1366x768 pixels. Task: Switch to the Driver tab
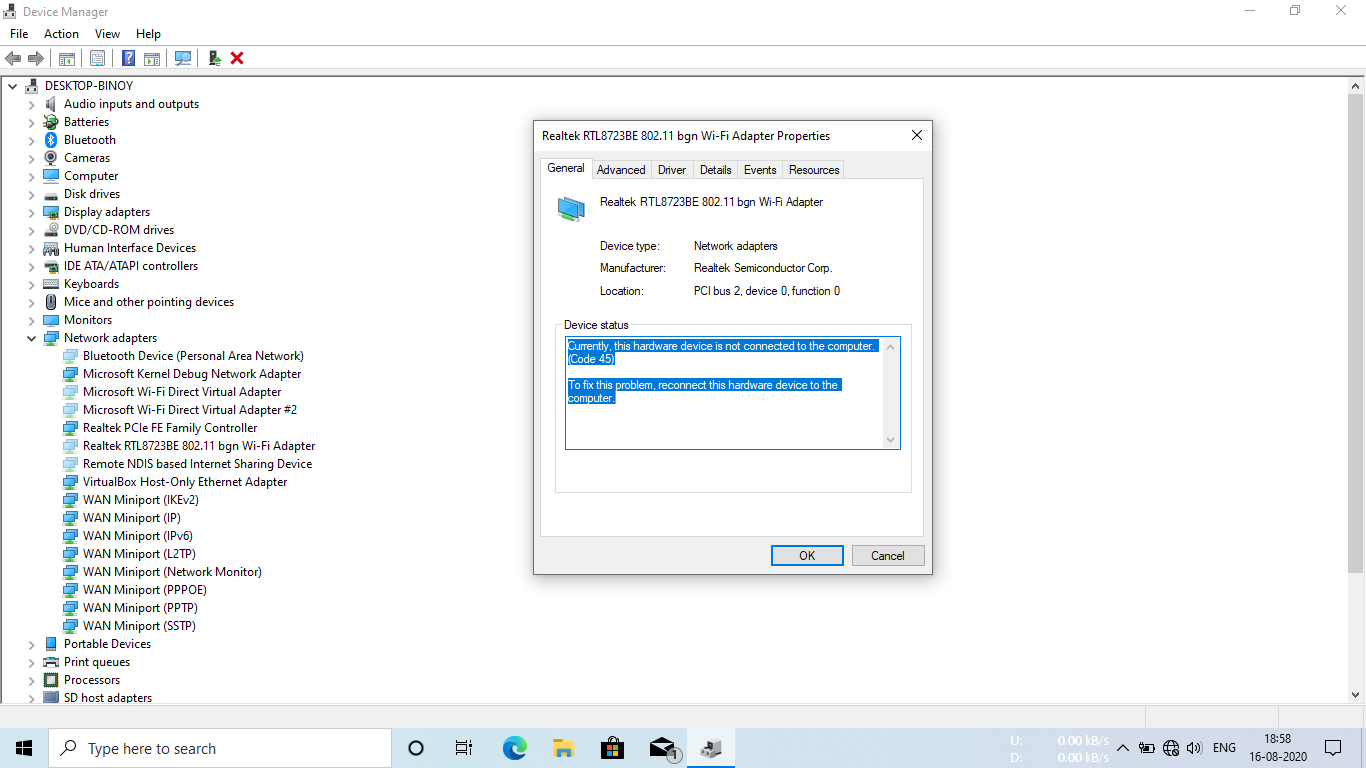click(x=672, y=170)
